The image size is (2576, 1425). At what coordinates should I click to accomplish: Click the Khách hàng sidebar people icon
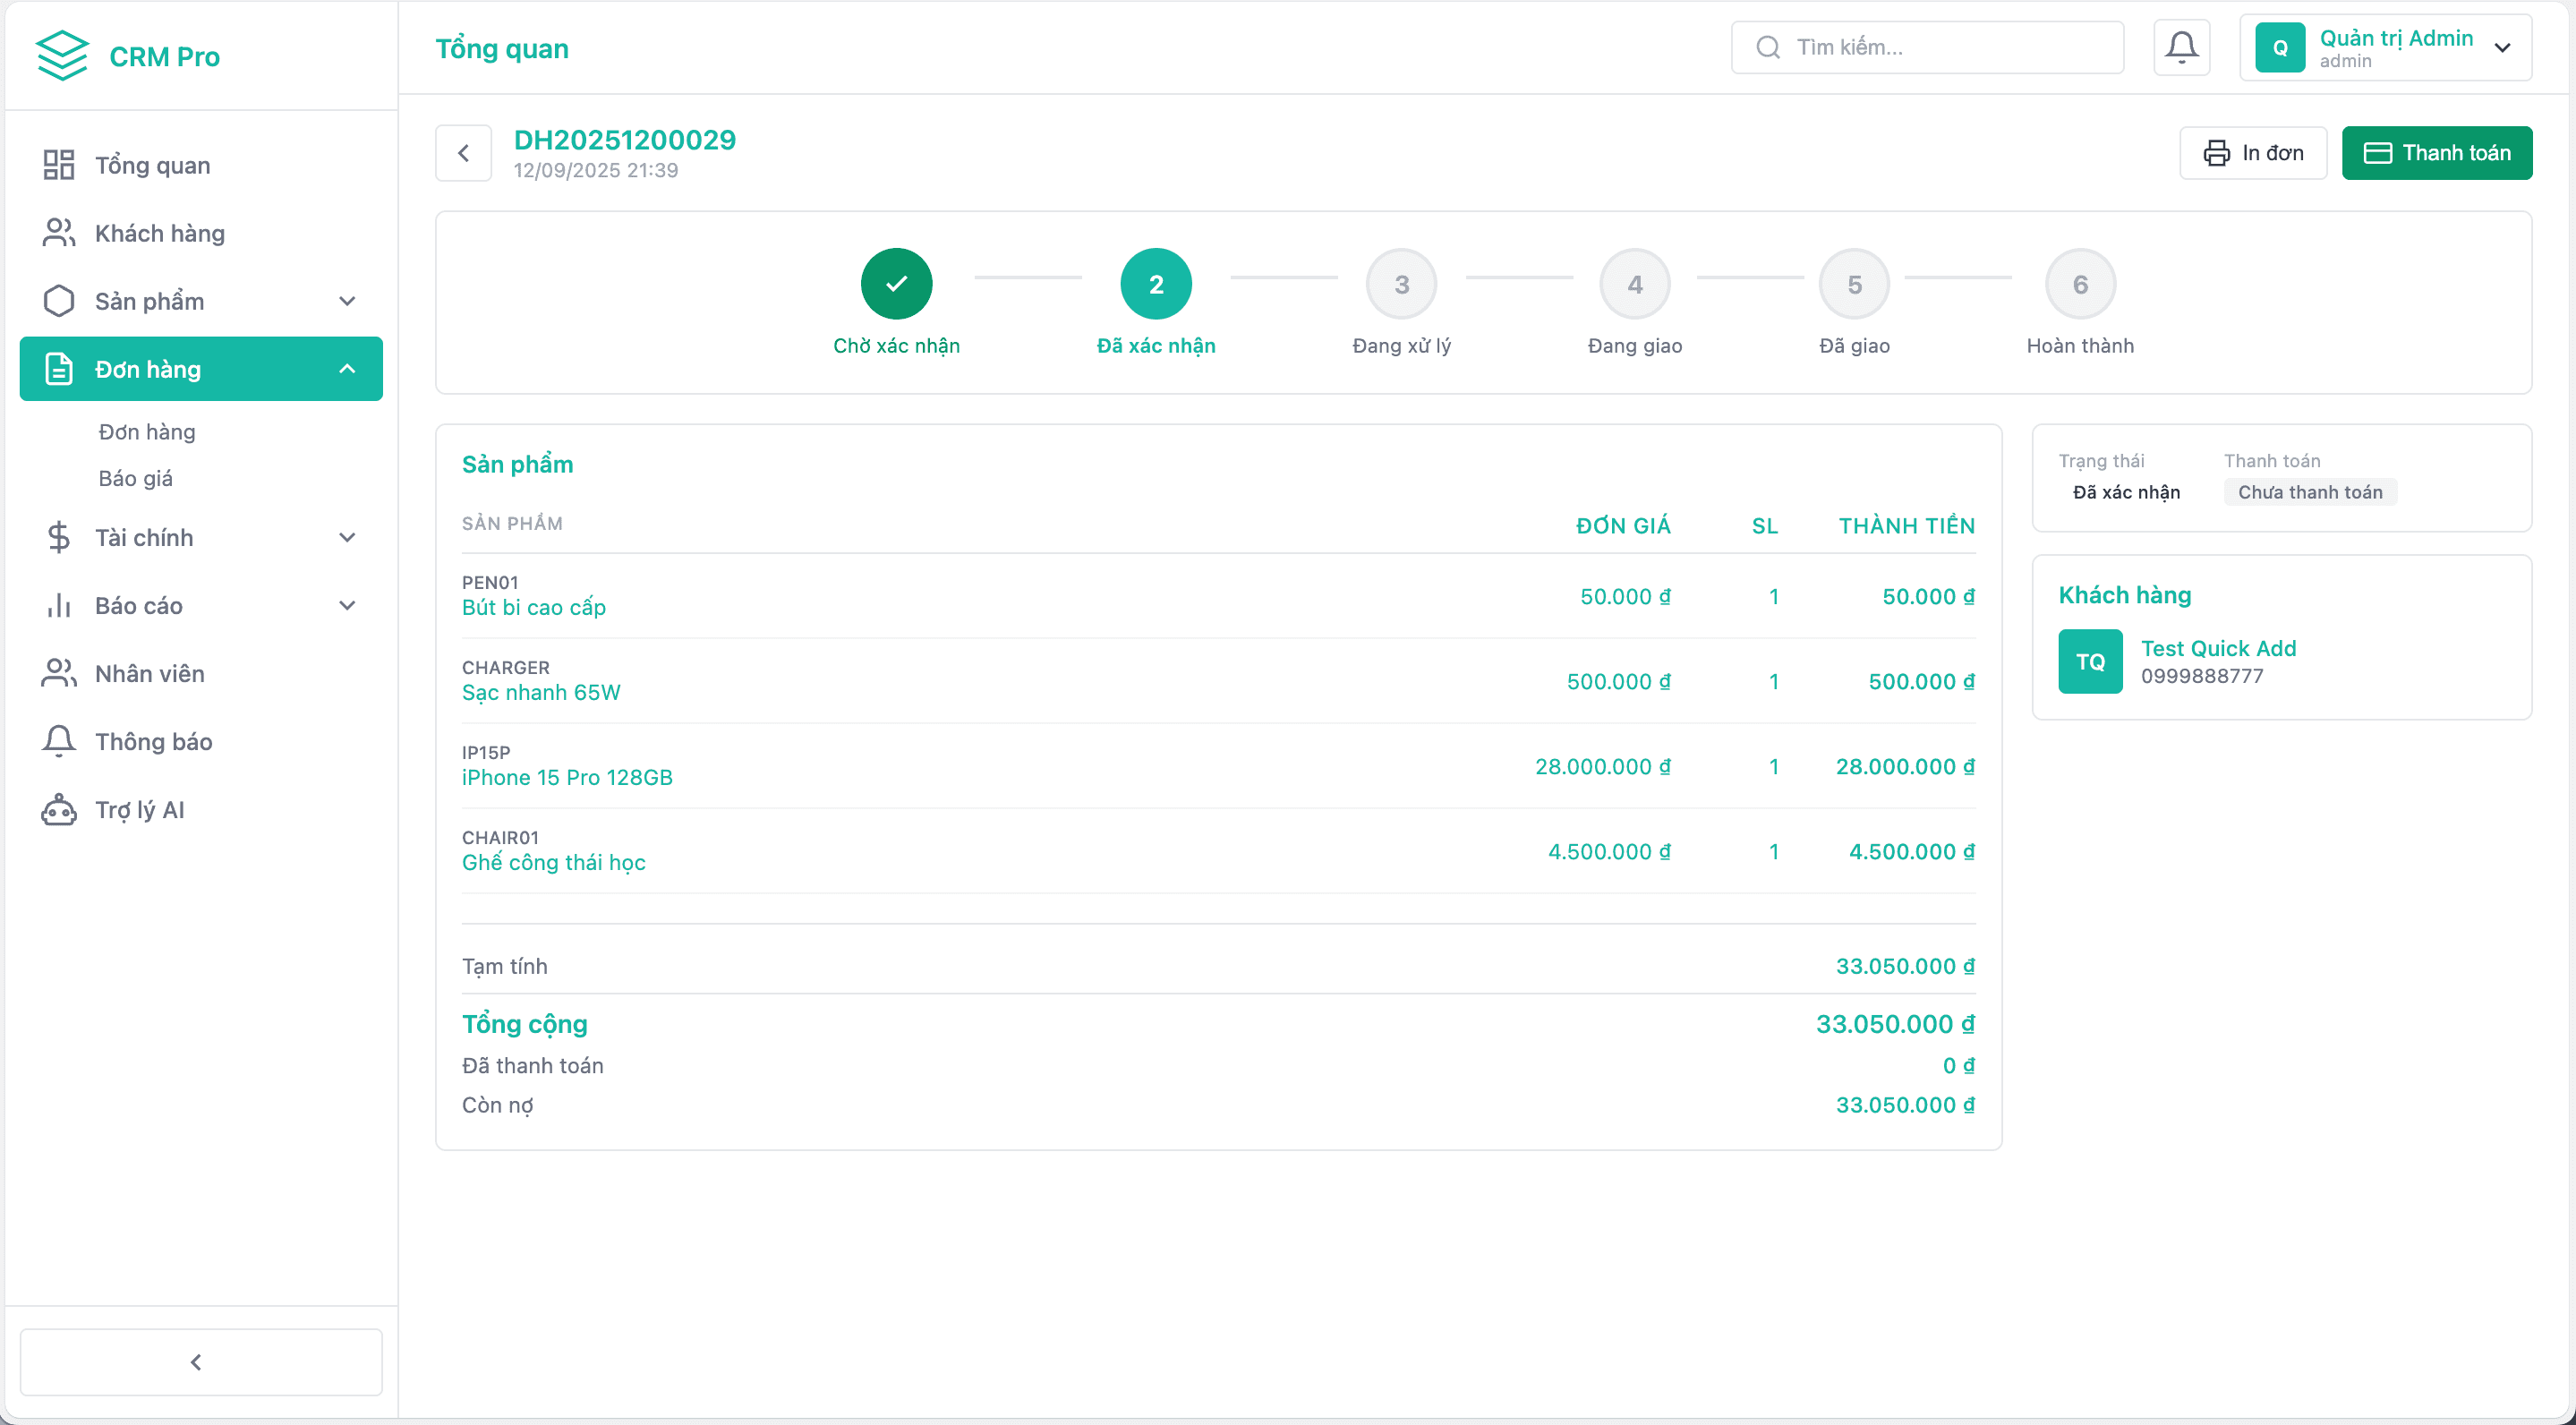coord(59,233)
